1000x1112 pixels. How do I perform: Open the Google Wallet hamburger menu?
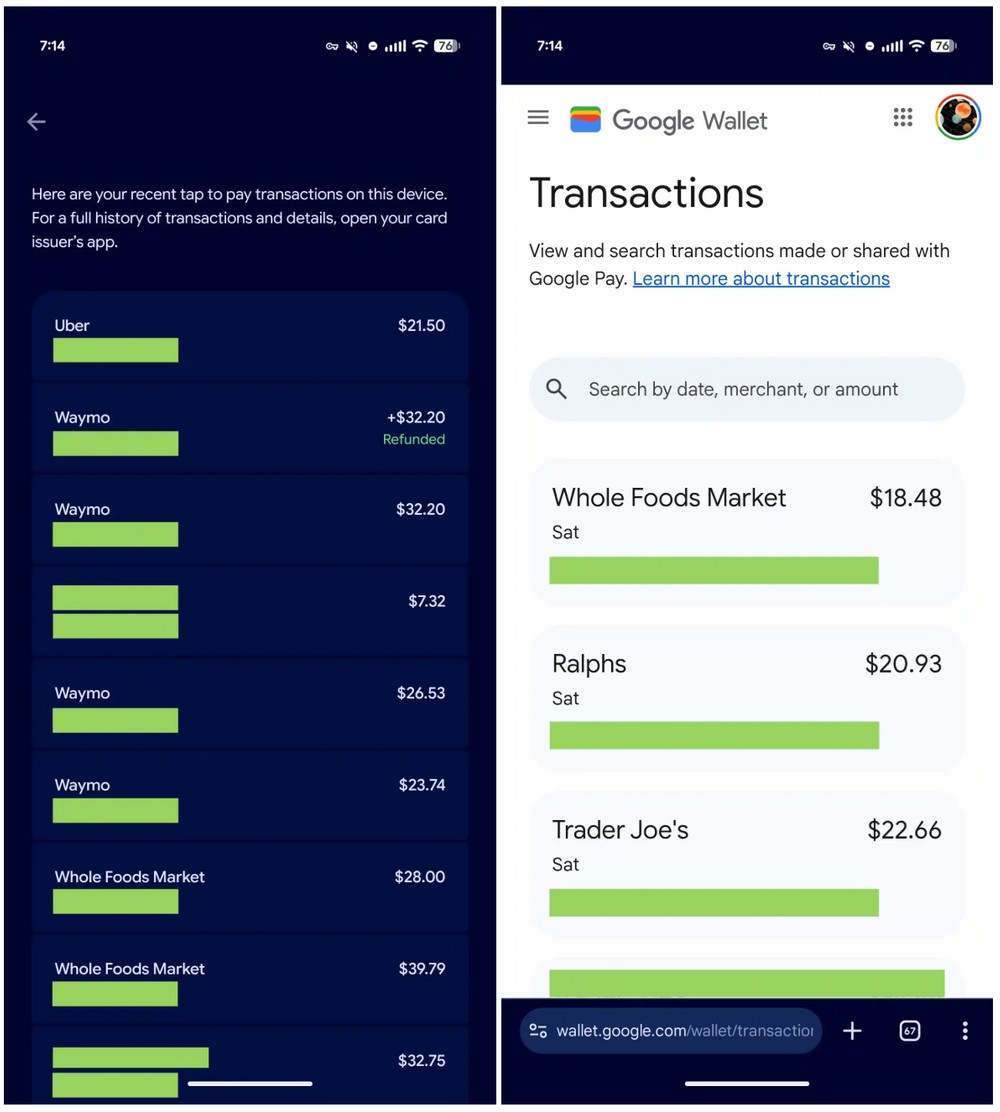pos(538,118)
